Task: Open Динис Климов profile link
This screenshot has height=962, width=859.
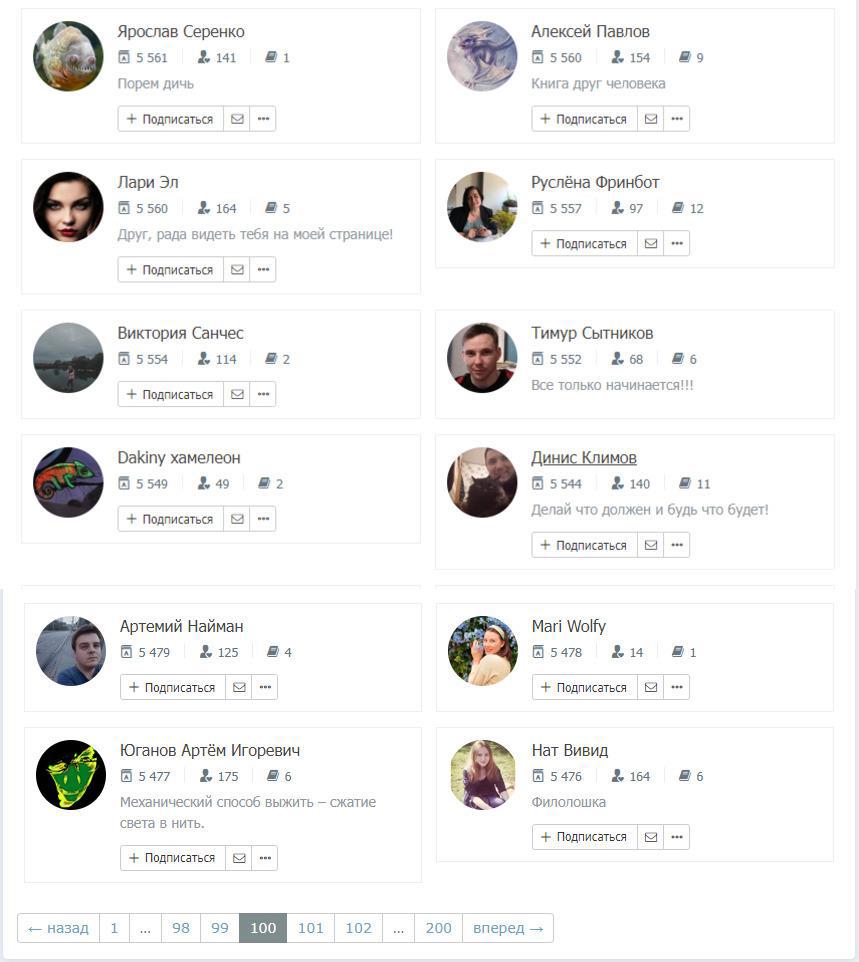Action: (x=584, y=458)
